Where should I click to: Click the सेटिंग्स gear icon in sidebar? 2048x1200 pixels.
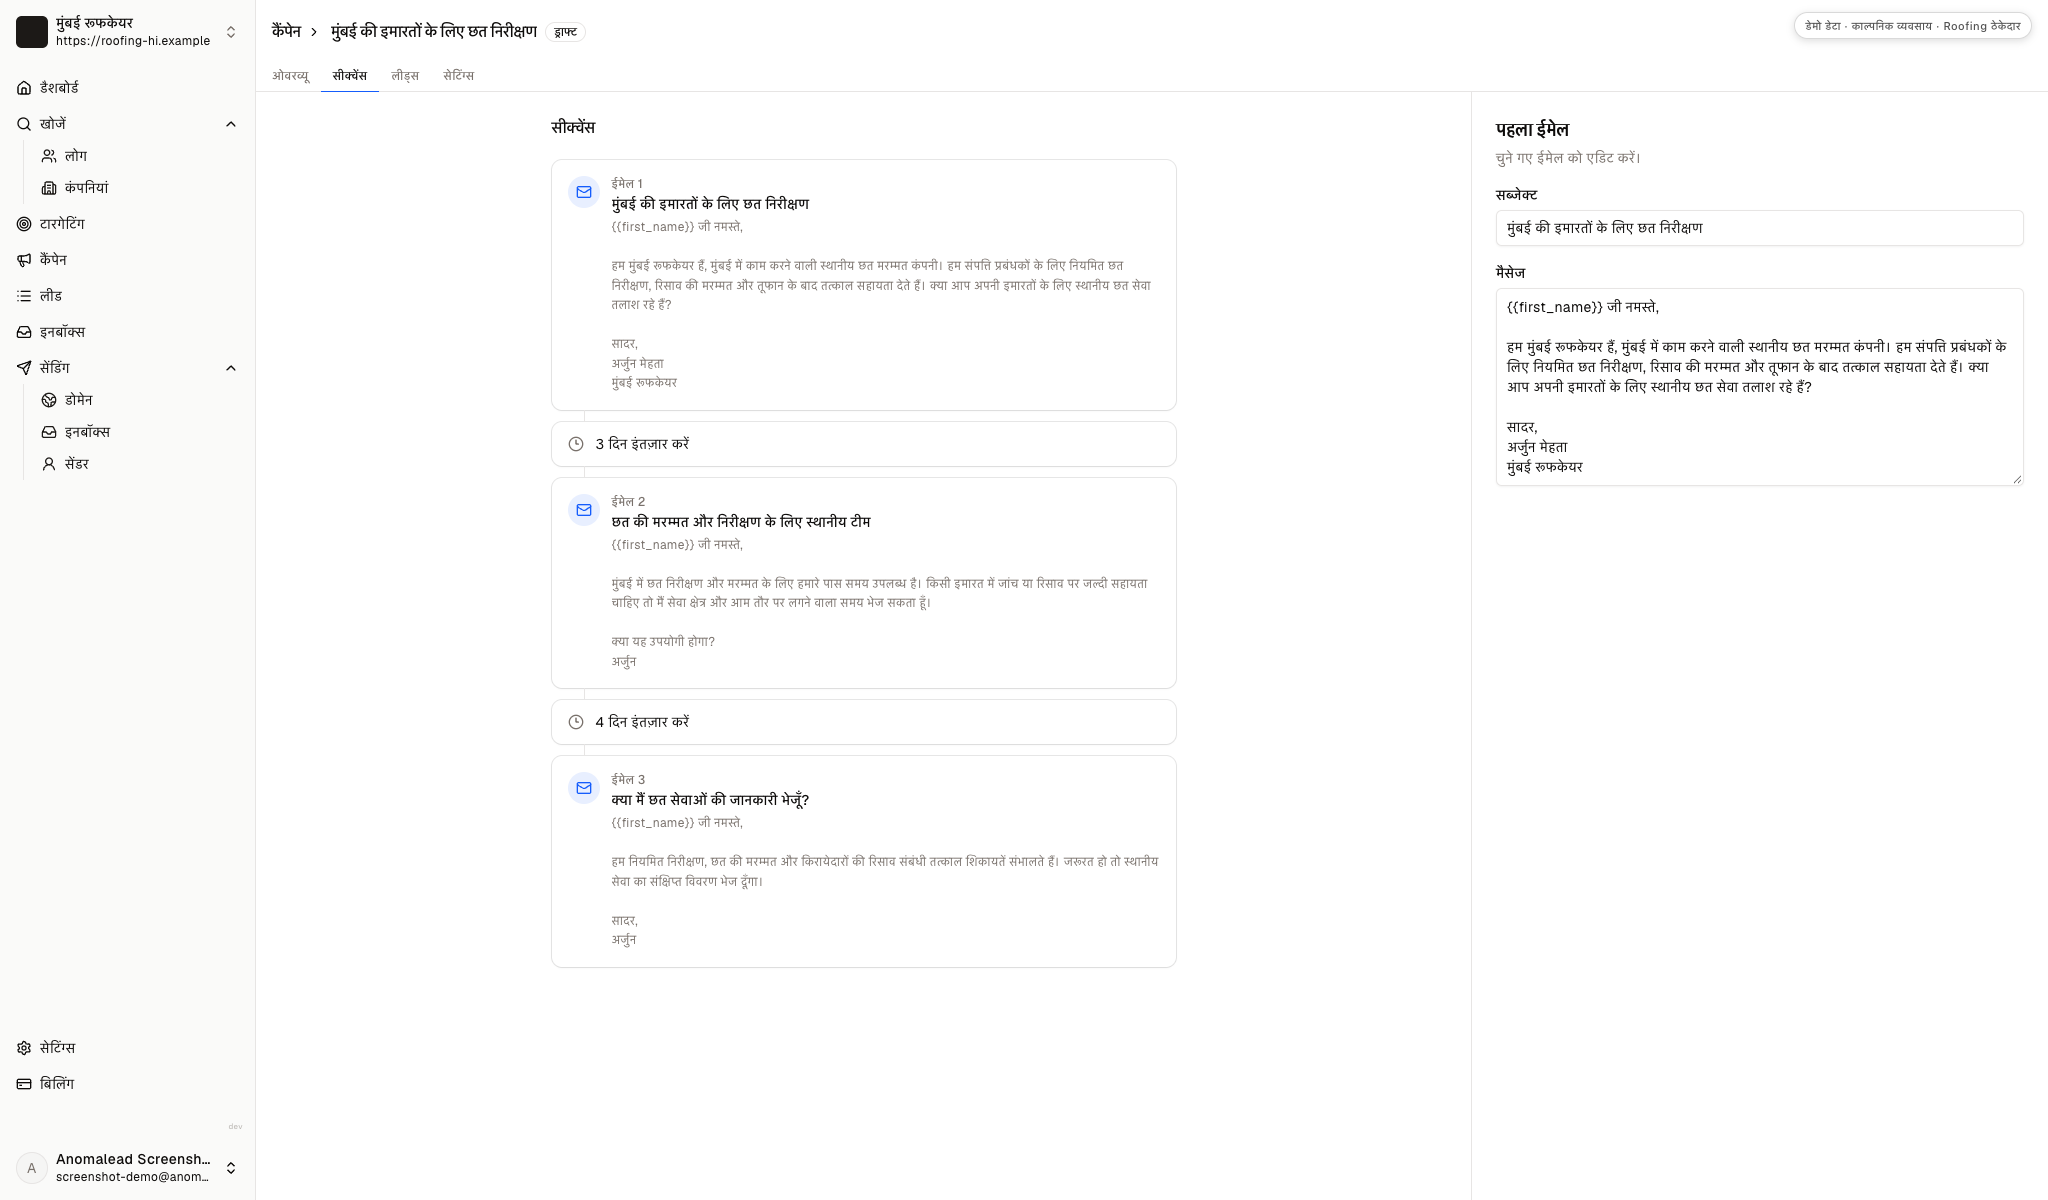(24, 1048)
